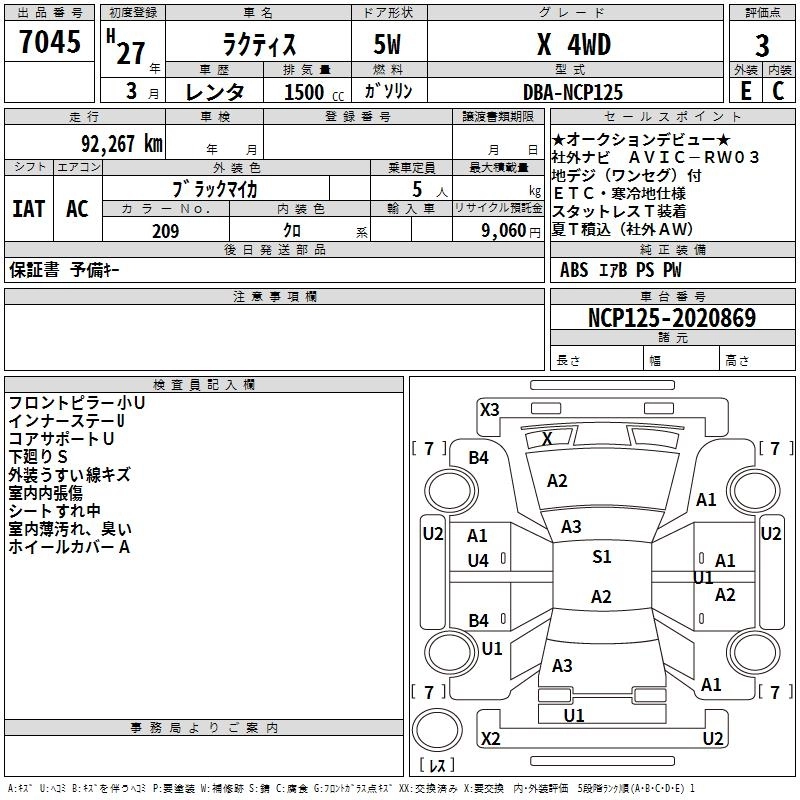
Task: Click the U4 dent mark on door
Action: click(478, 561)
